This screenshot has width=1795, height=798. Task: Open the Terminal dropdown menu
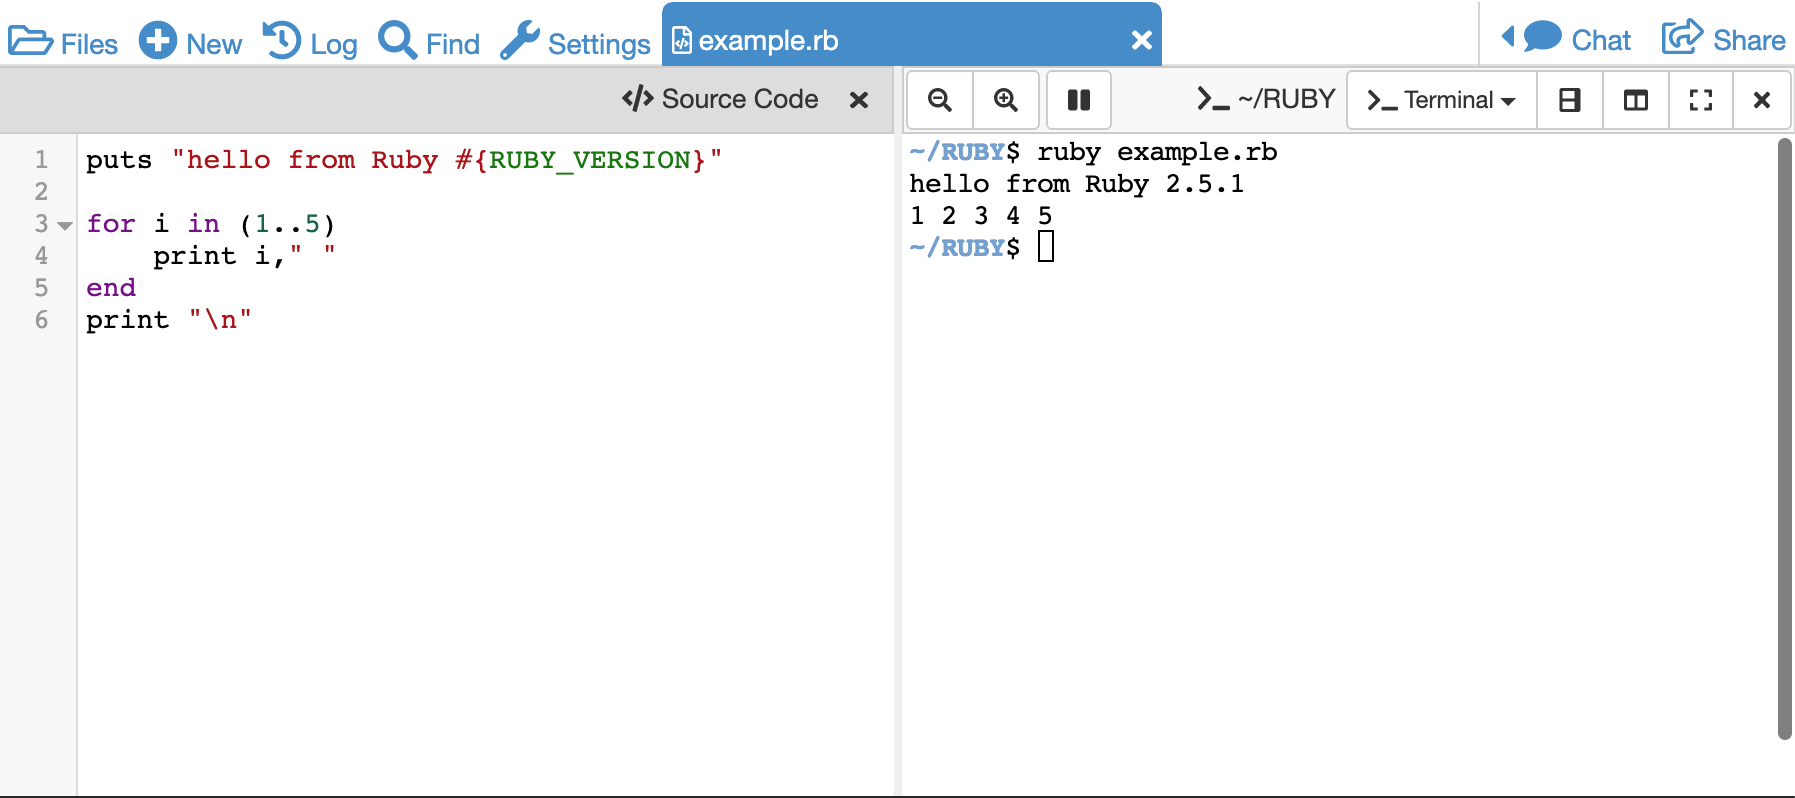(1441, 100)
